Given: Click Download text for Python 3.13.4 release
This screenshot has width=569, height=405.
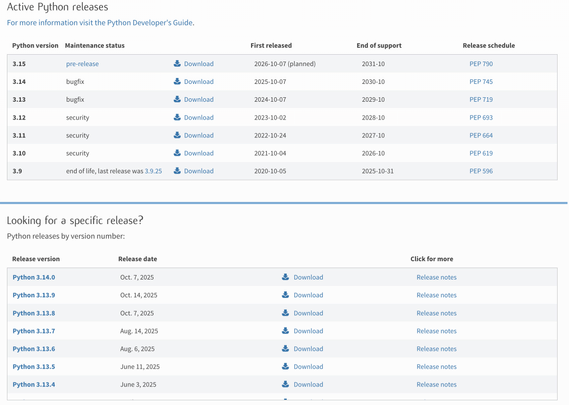Looking at the screenshot, I should pos(308,384).
